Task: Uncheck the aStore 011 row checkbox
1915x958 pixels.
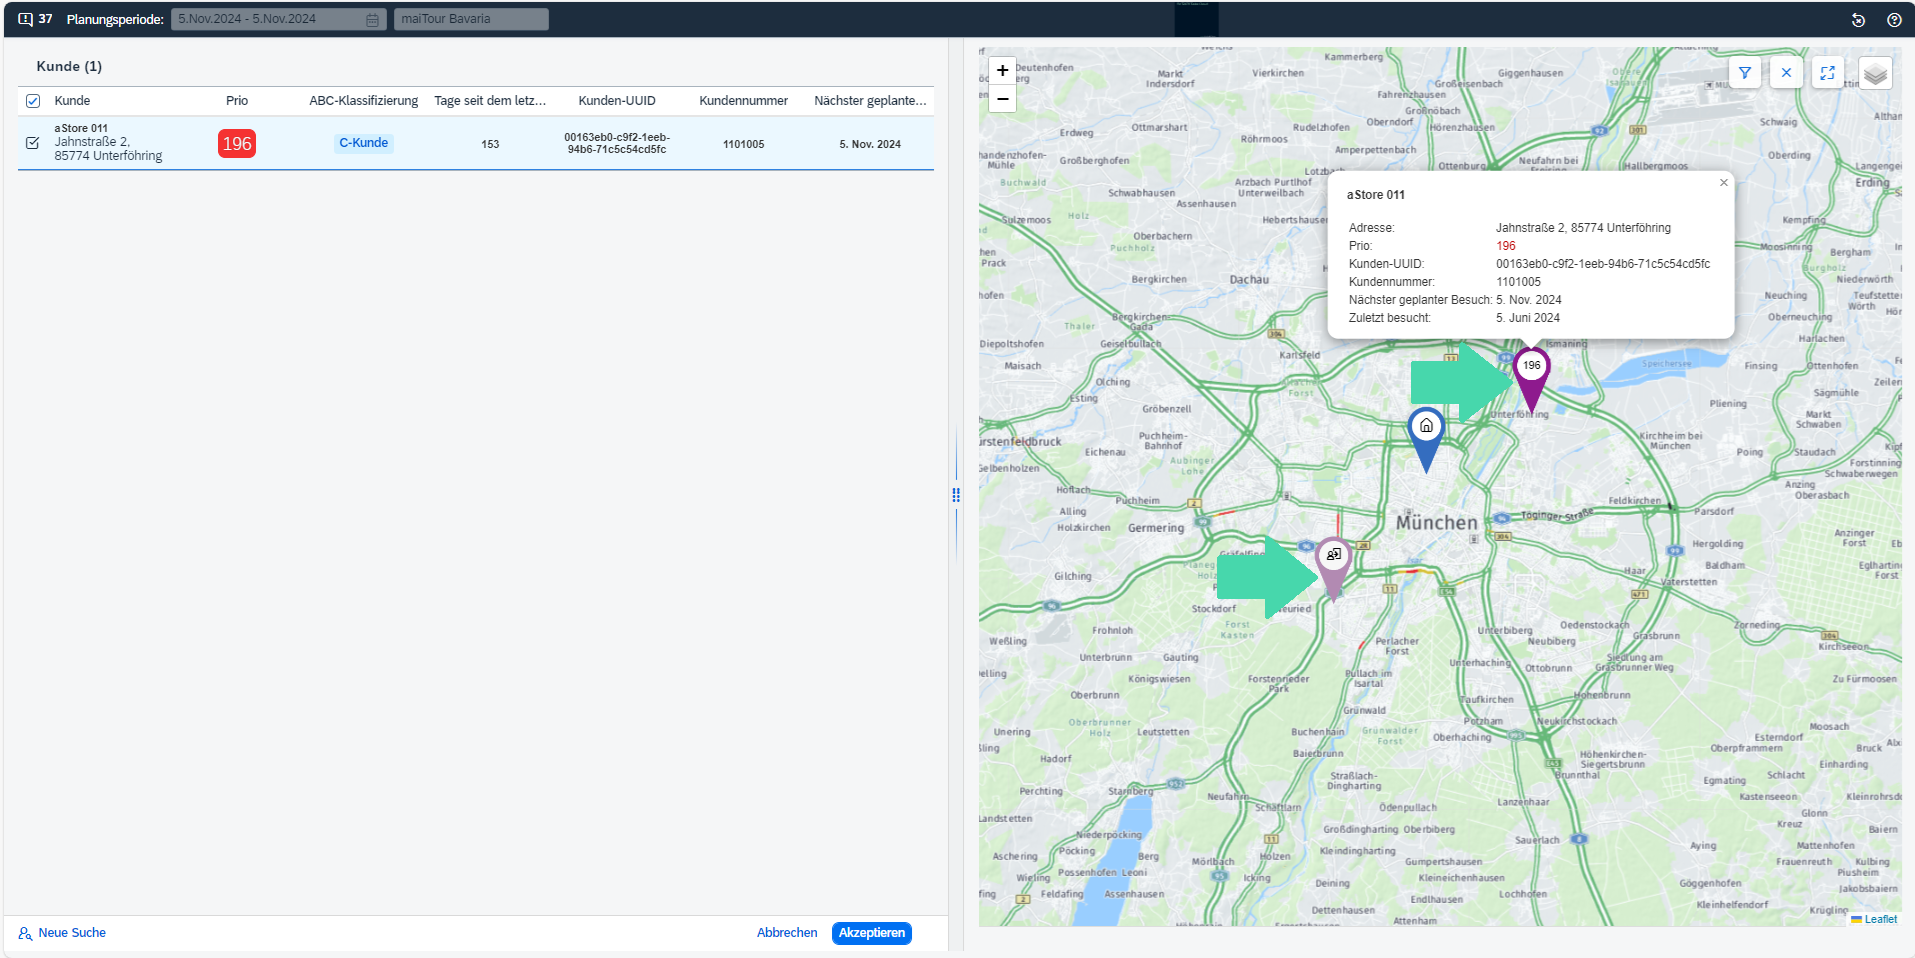Action: pos(33,143)
